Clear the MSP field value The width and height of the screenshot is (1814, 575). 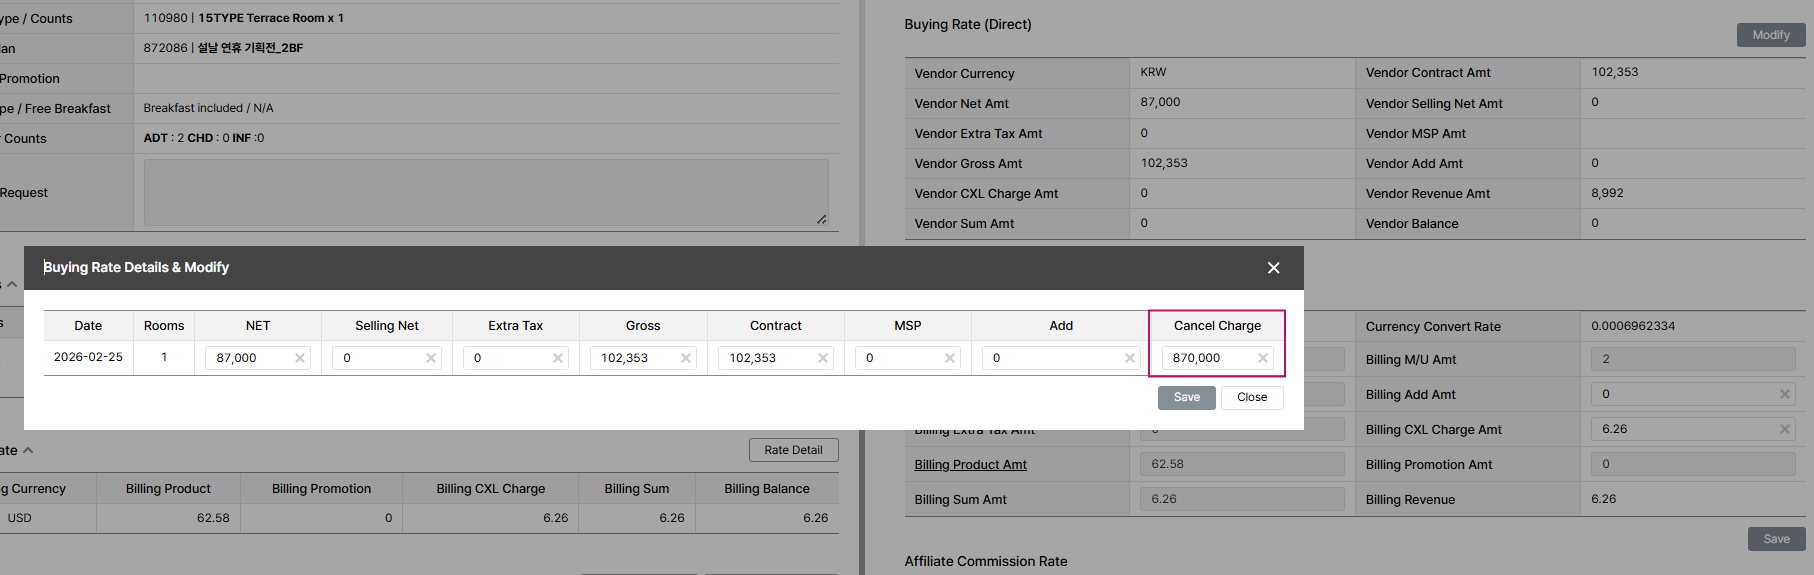950,358
